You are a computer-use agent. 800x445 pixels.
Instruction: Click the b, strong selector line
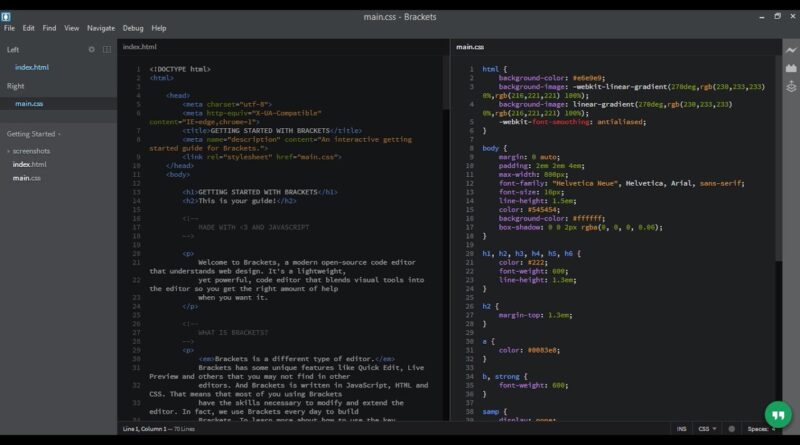click(x=505, y=377)
